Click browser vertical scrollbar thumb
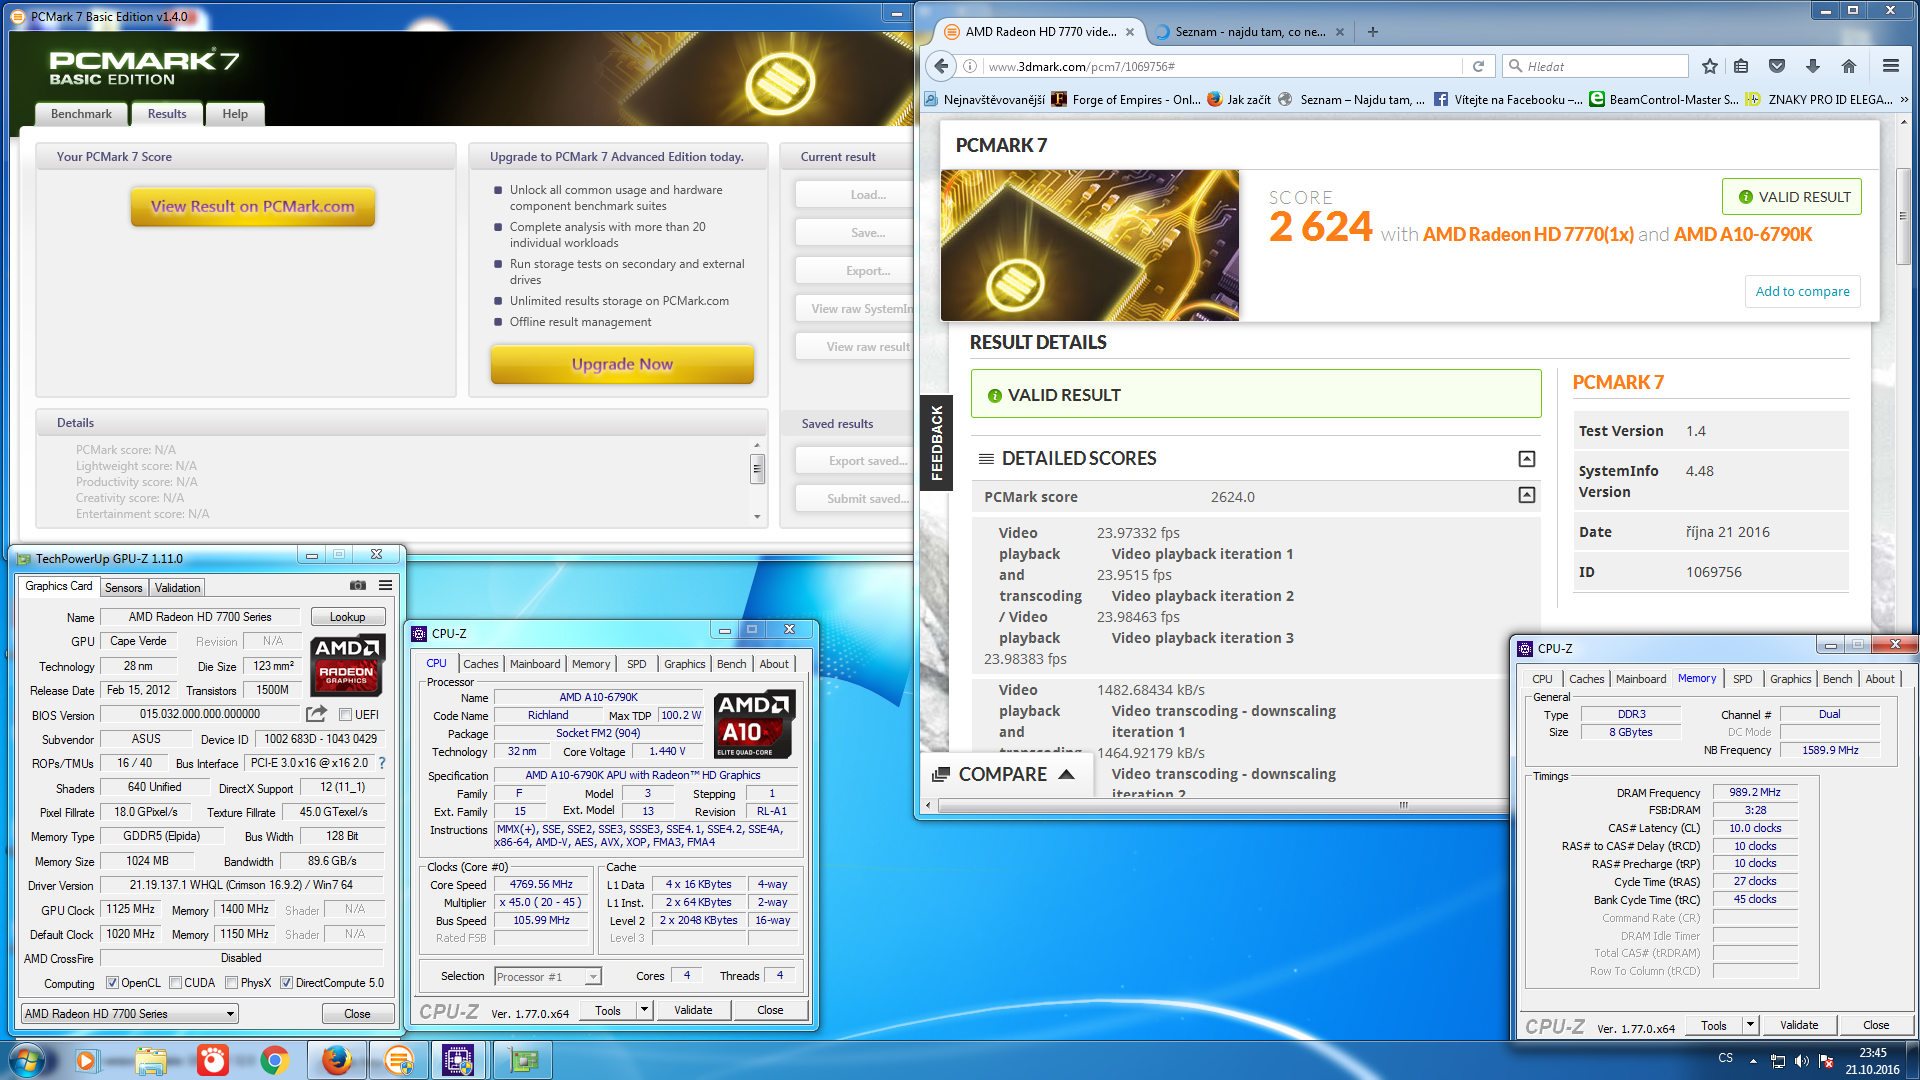This screenshot has width=1920, height=1080. coord(1904,216)
